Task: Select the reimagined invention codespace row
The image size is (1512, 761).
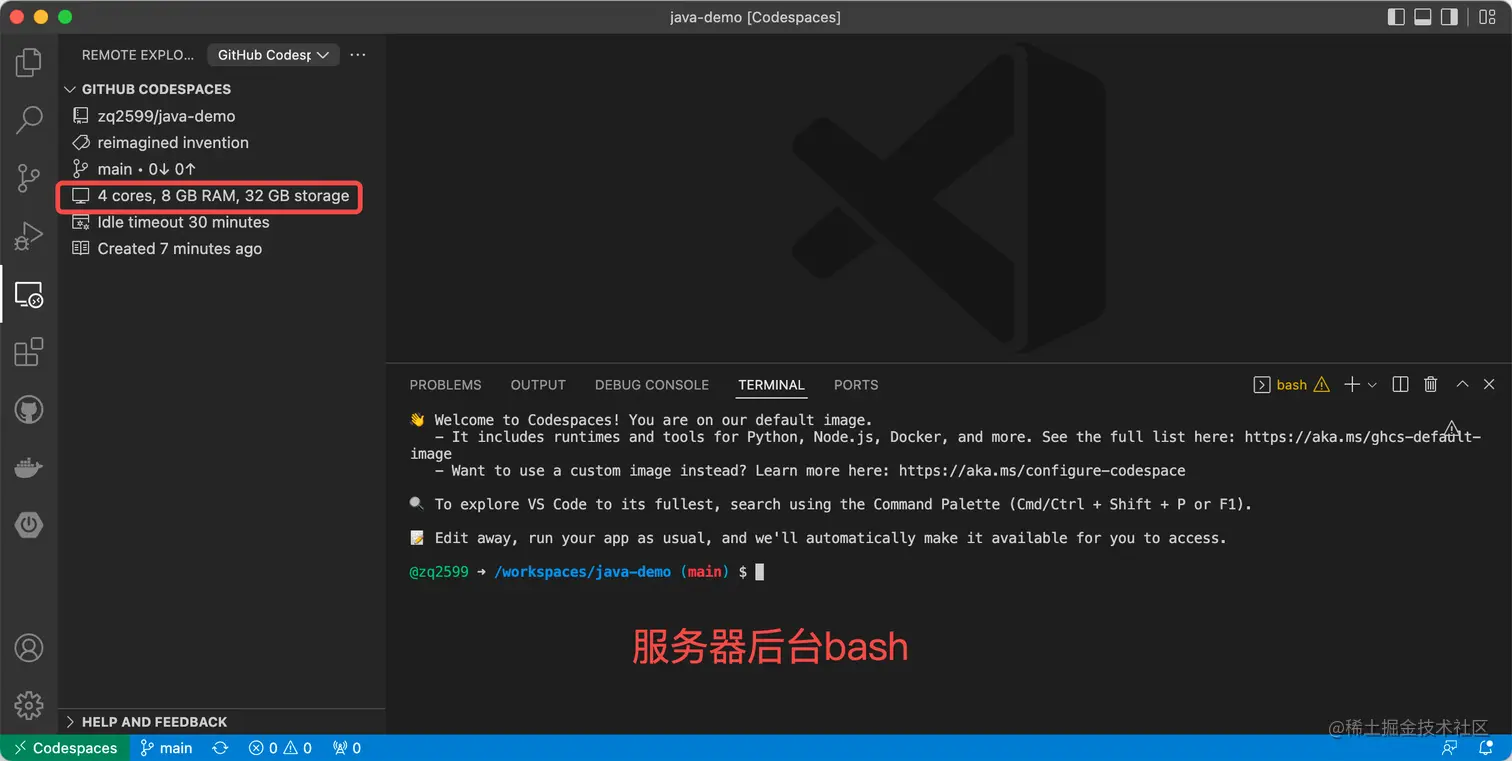Action: pyautogui.click(x=222, y=142)
